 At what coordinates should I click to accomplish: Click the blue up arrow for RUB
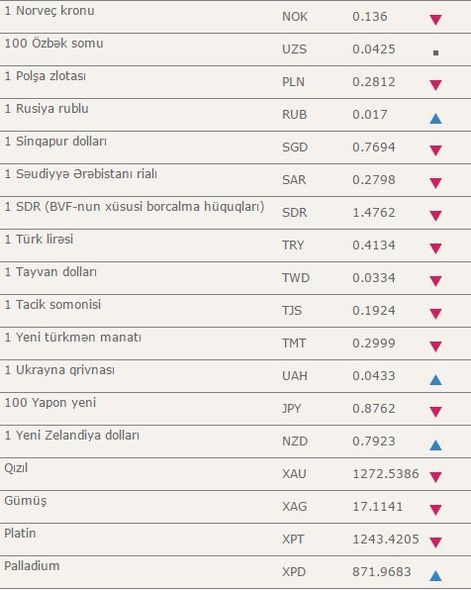click(435, 119)
